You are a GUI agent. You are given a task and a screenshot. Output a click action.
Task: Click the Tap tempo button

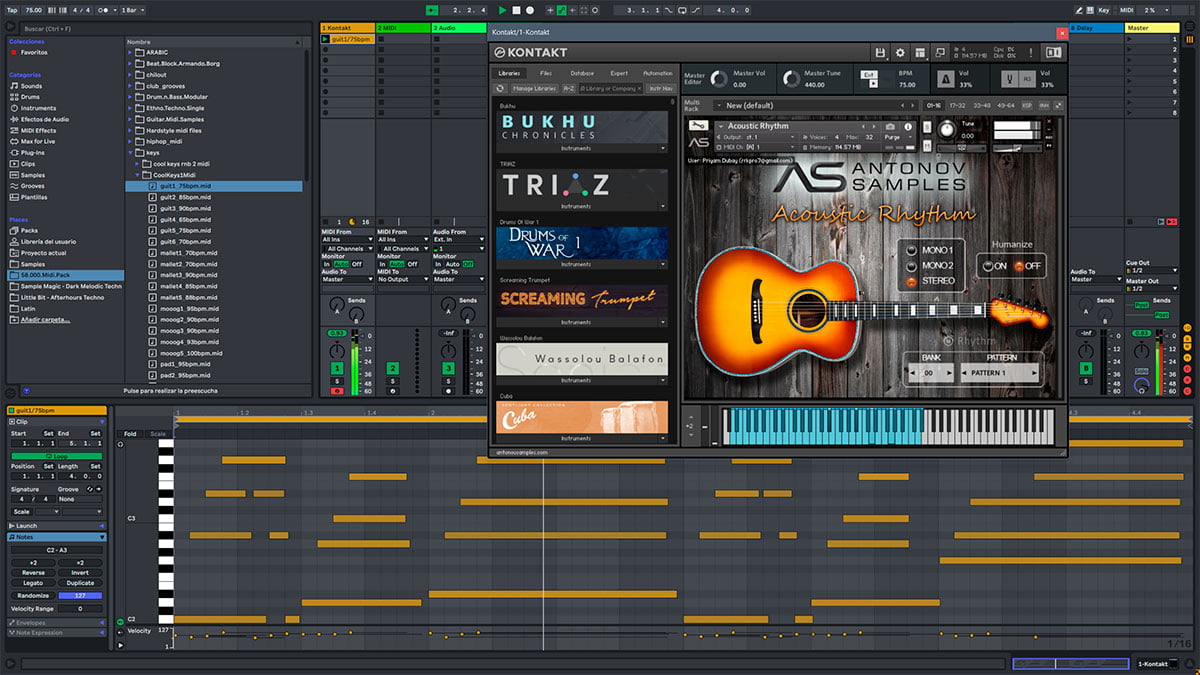(10, 10)
